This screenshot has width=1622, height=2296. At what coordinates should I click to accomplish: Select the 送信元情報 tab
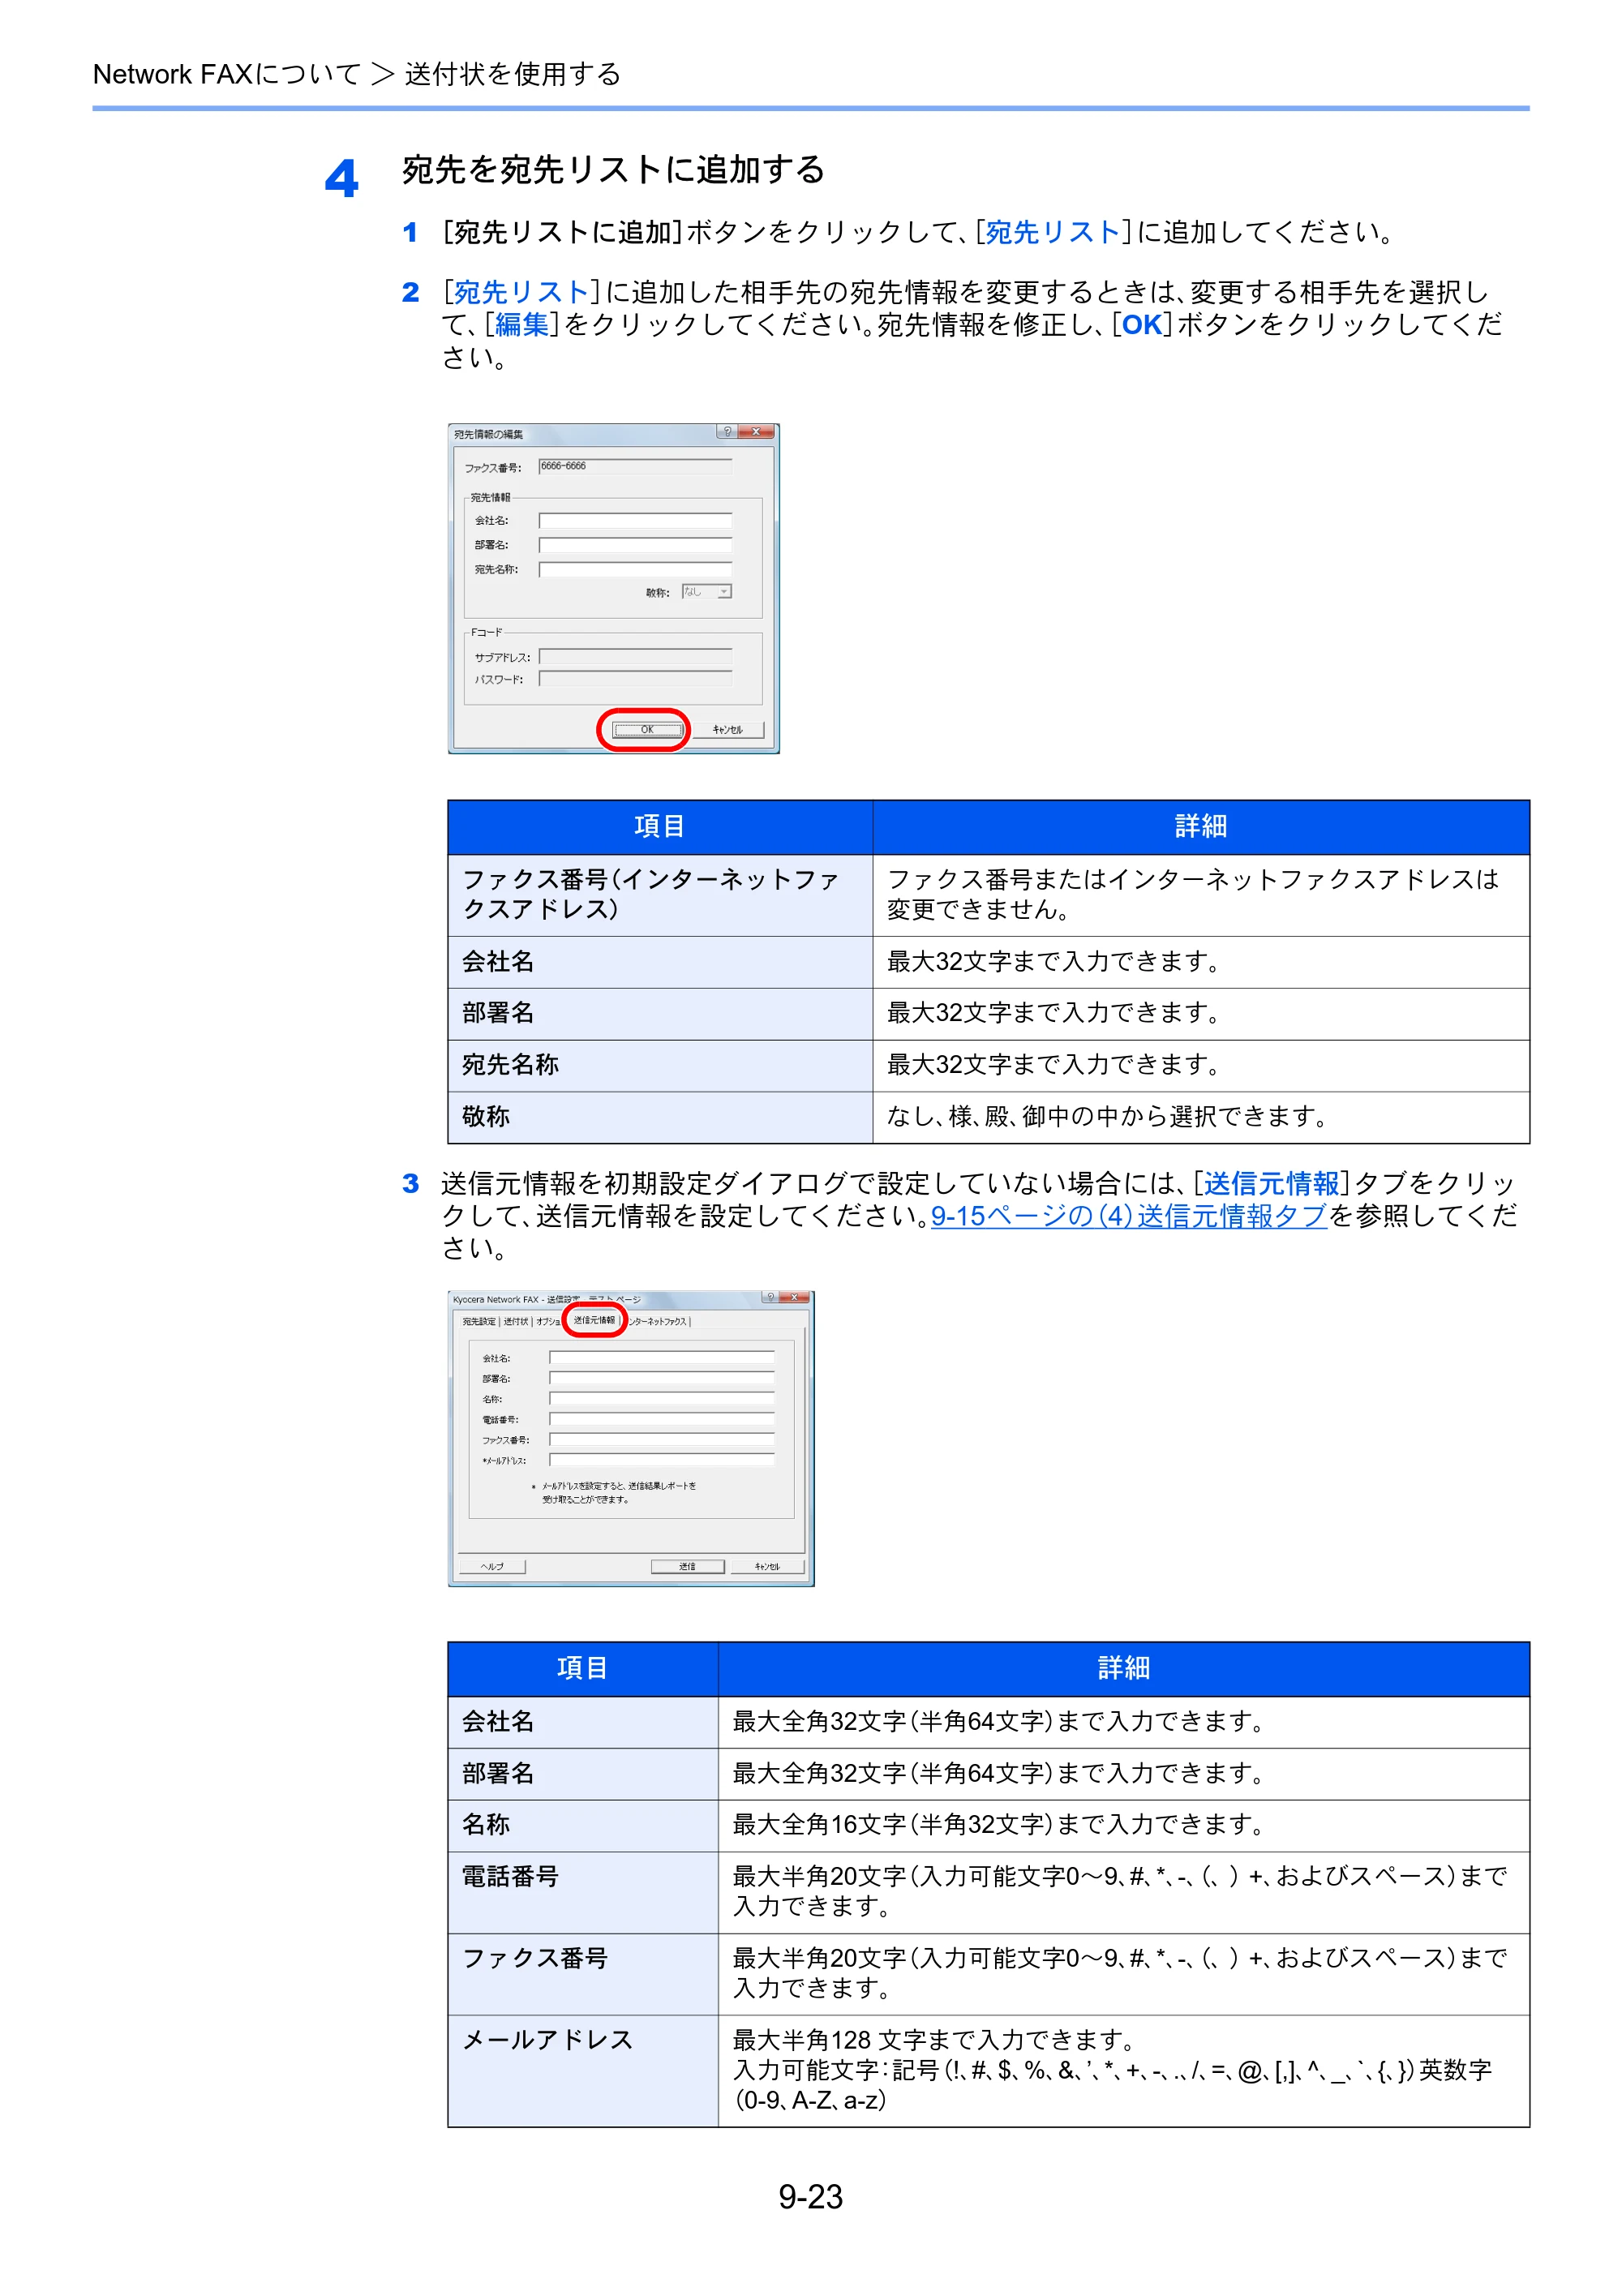(x=594, y=1320)
